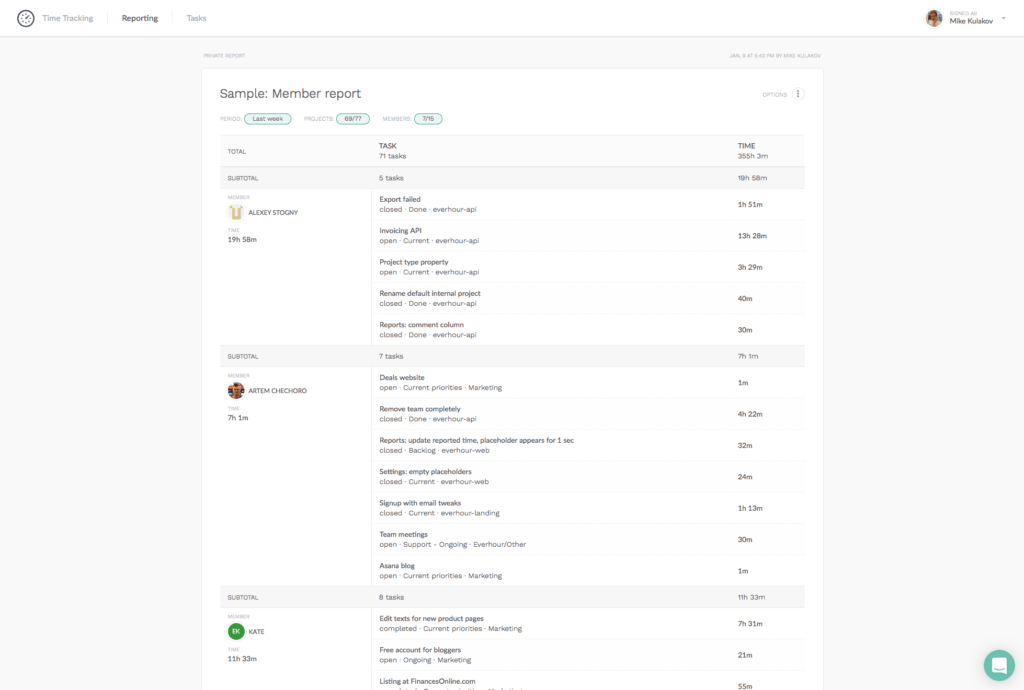Screen dimensions: 1024x690
Task: Open the Invoicing API task
Action: tap(403, 230)
